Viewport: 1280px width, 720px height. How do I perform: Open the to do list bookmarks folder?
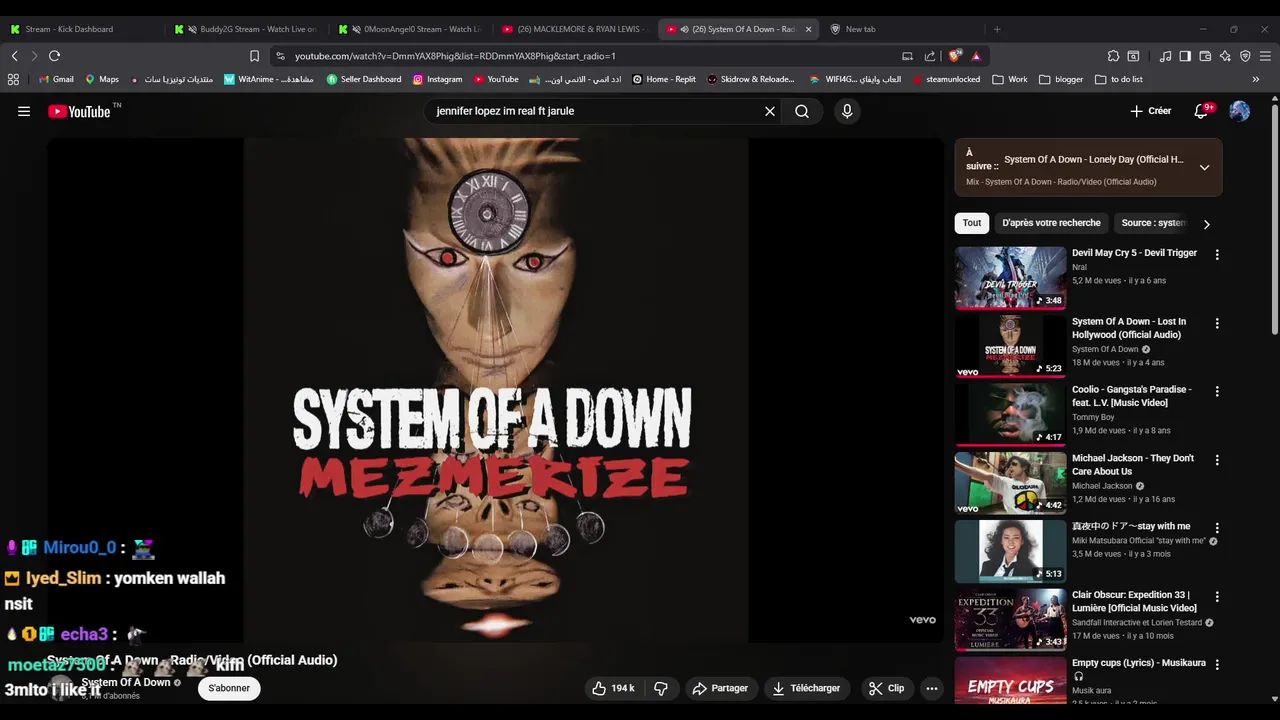1119,79
